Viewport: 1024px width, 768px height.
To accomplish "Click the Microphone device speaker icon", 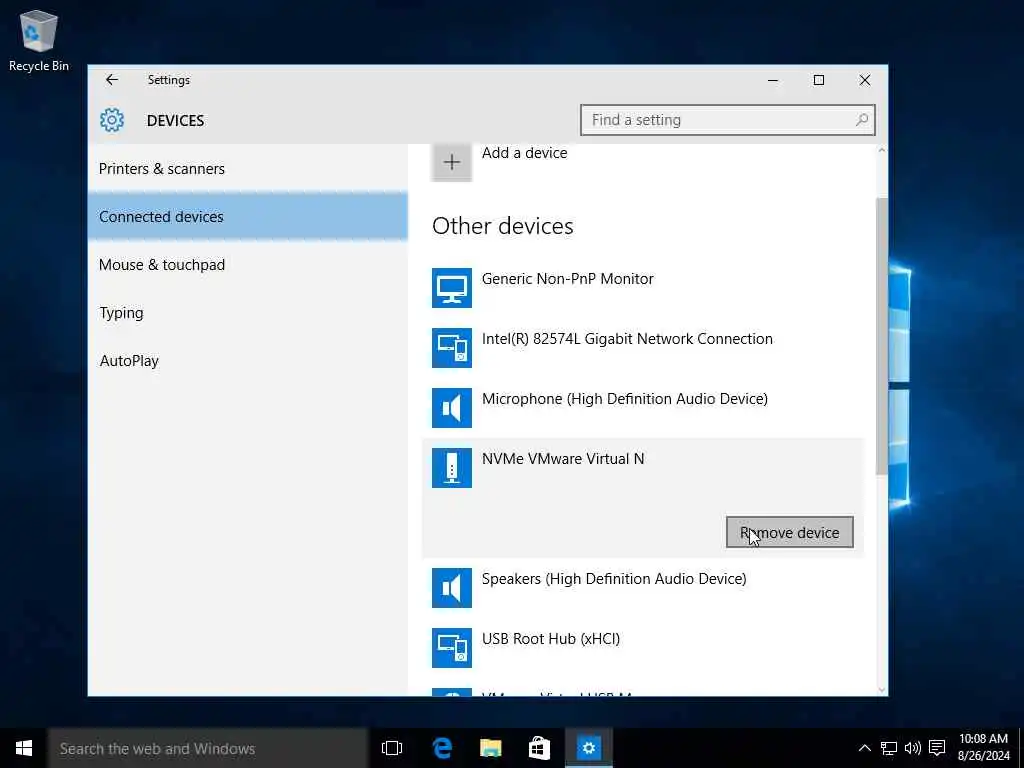I will [452, 408].
